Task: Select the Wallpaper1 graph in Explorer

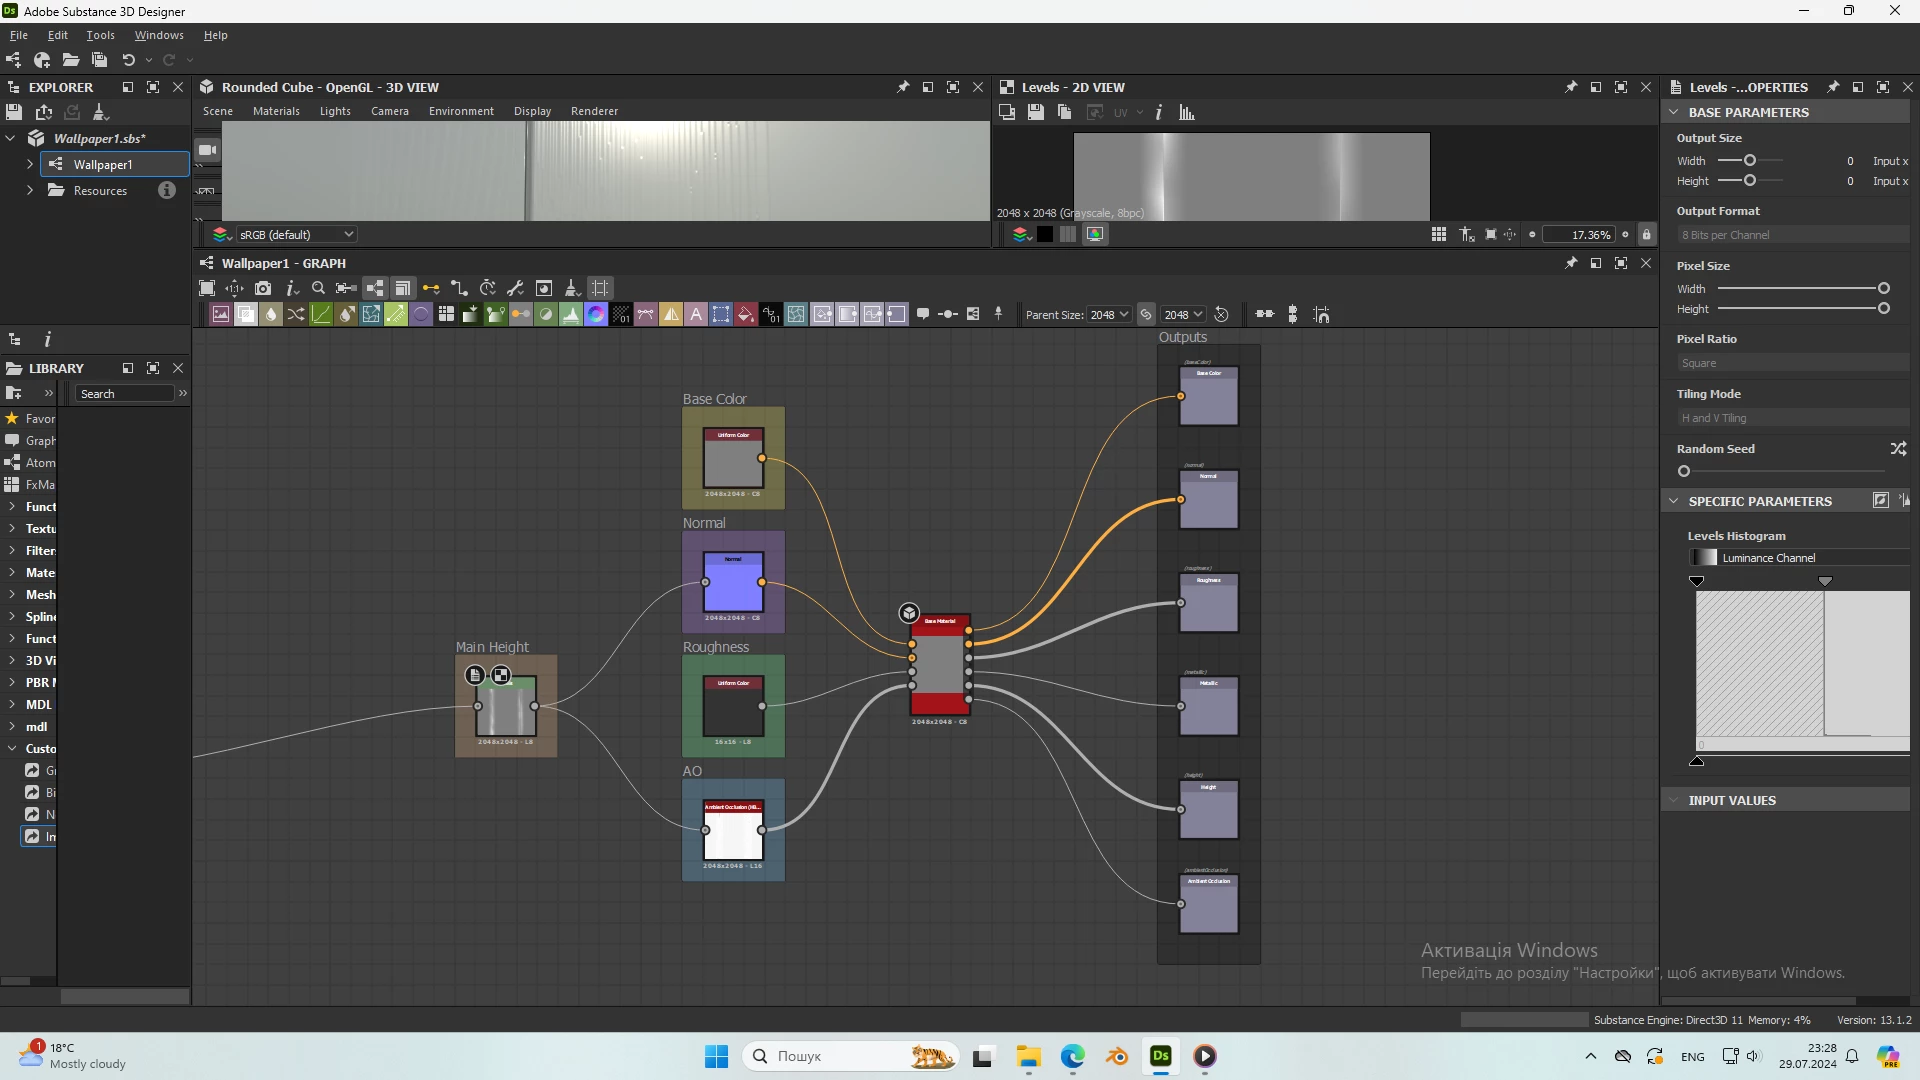Action: click(x=102, y=165)
